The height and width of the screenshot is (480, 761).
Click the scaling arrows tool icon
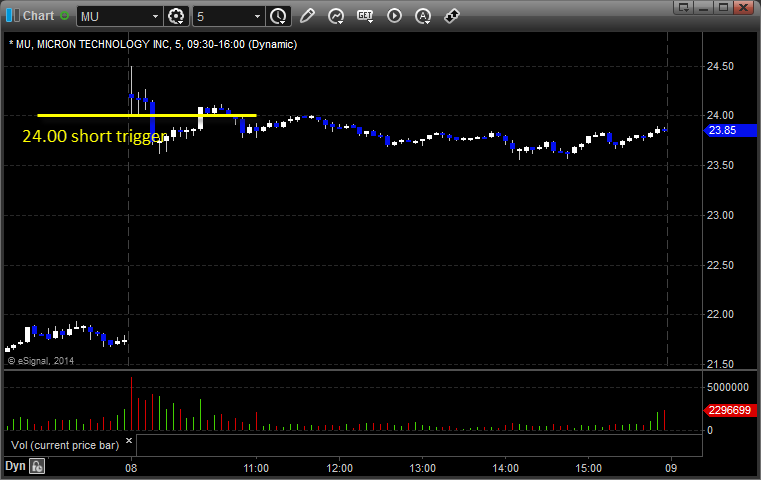click(x=452, y=16)
